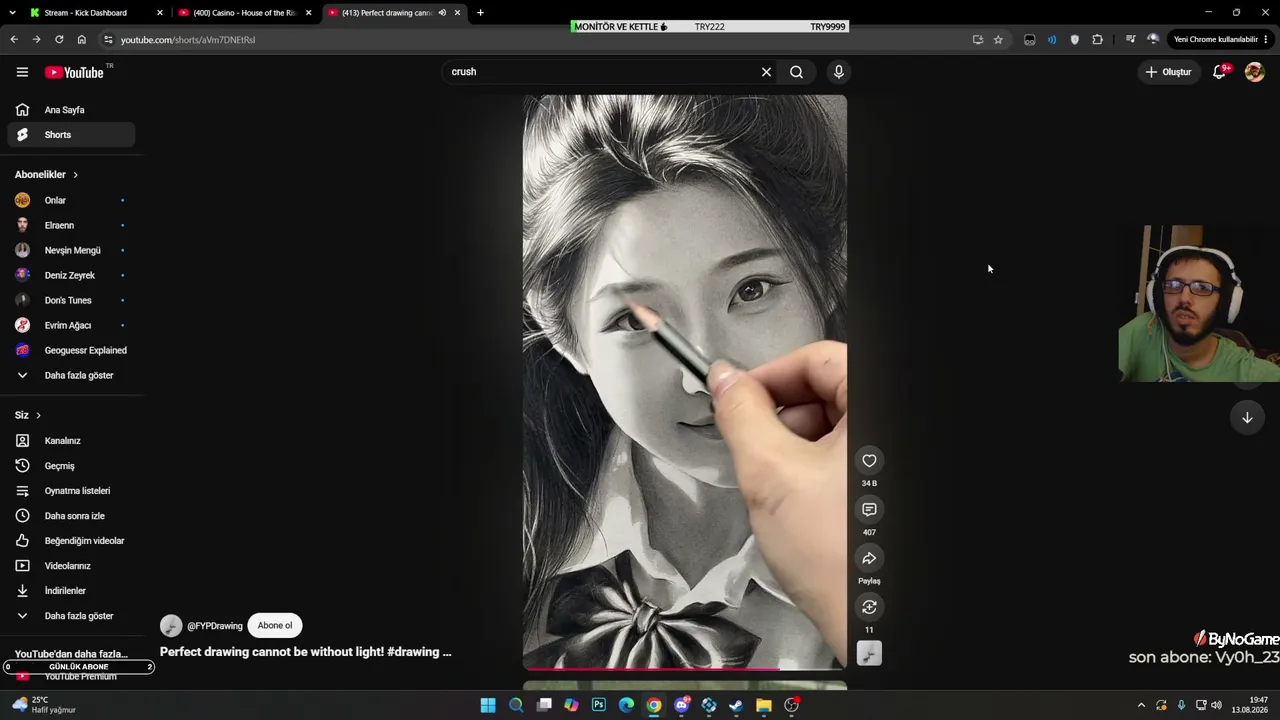Image resolution: width=1280 pixels, height=720 pixels.
Task: Open Beğendiğim videolar list
Action: pyautogui.click(x=71, y=541)
